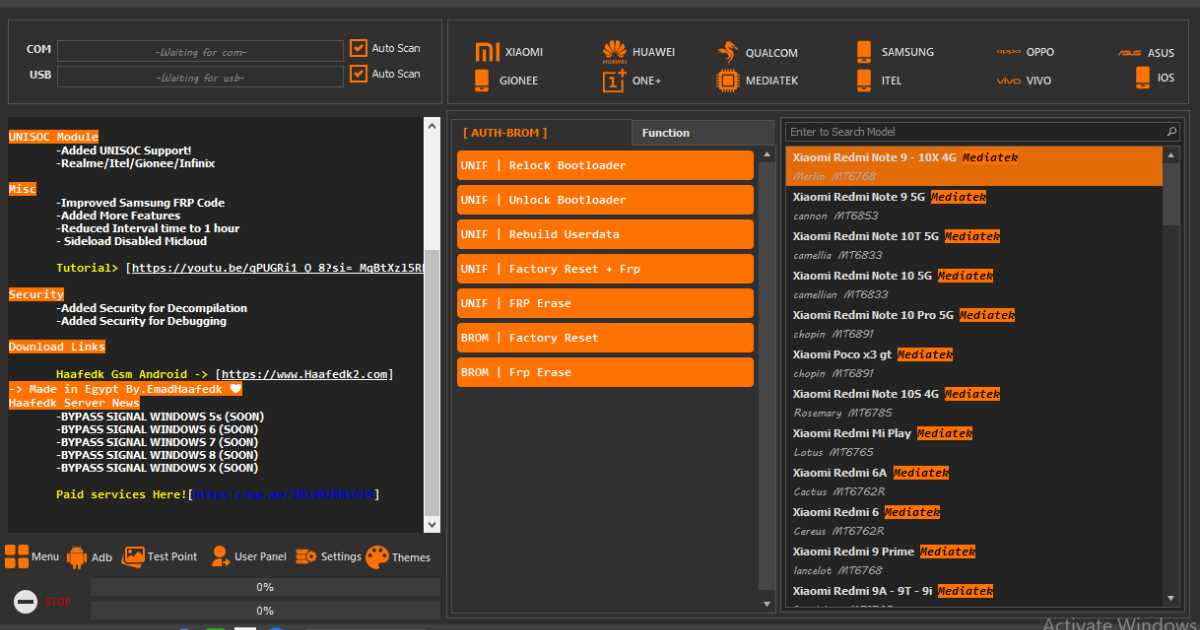Open the Adb tools icon
Screen dimensions: 1200x630
[x=90, y=557]
